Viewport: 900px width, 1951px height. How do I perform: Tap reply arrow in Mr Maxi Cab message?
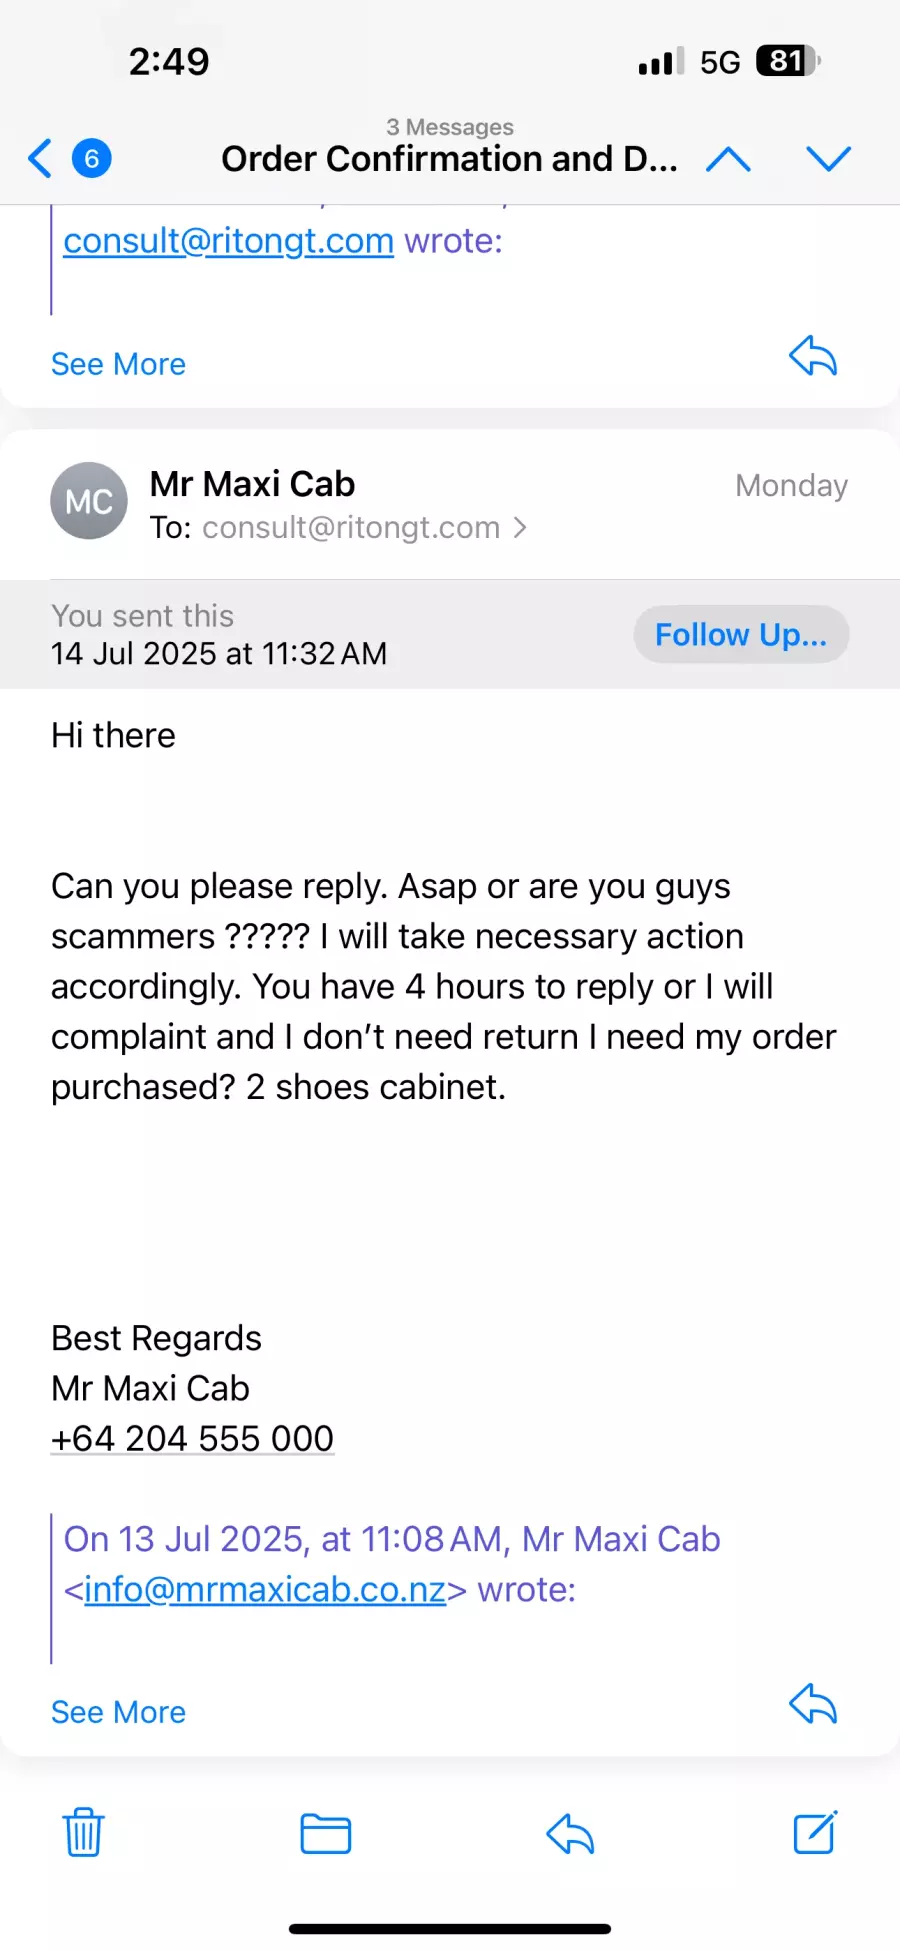pyautogui.click(x=813, y=1704)
